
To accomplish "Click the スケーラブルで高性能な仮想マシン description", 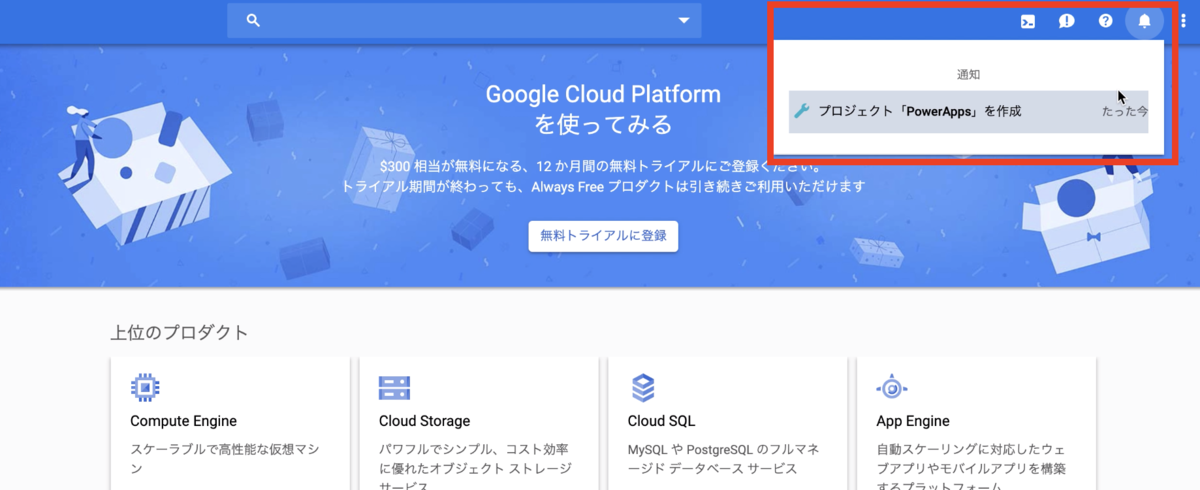I will coord(225,459).
